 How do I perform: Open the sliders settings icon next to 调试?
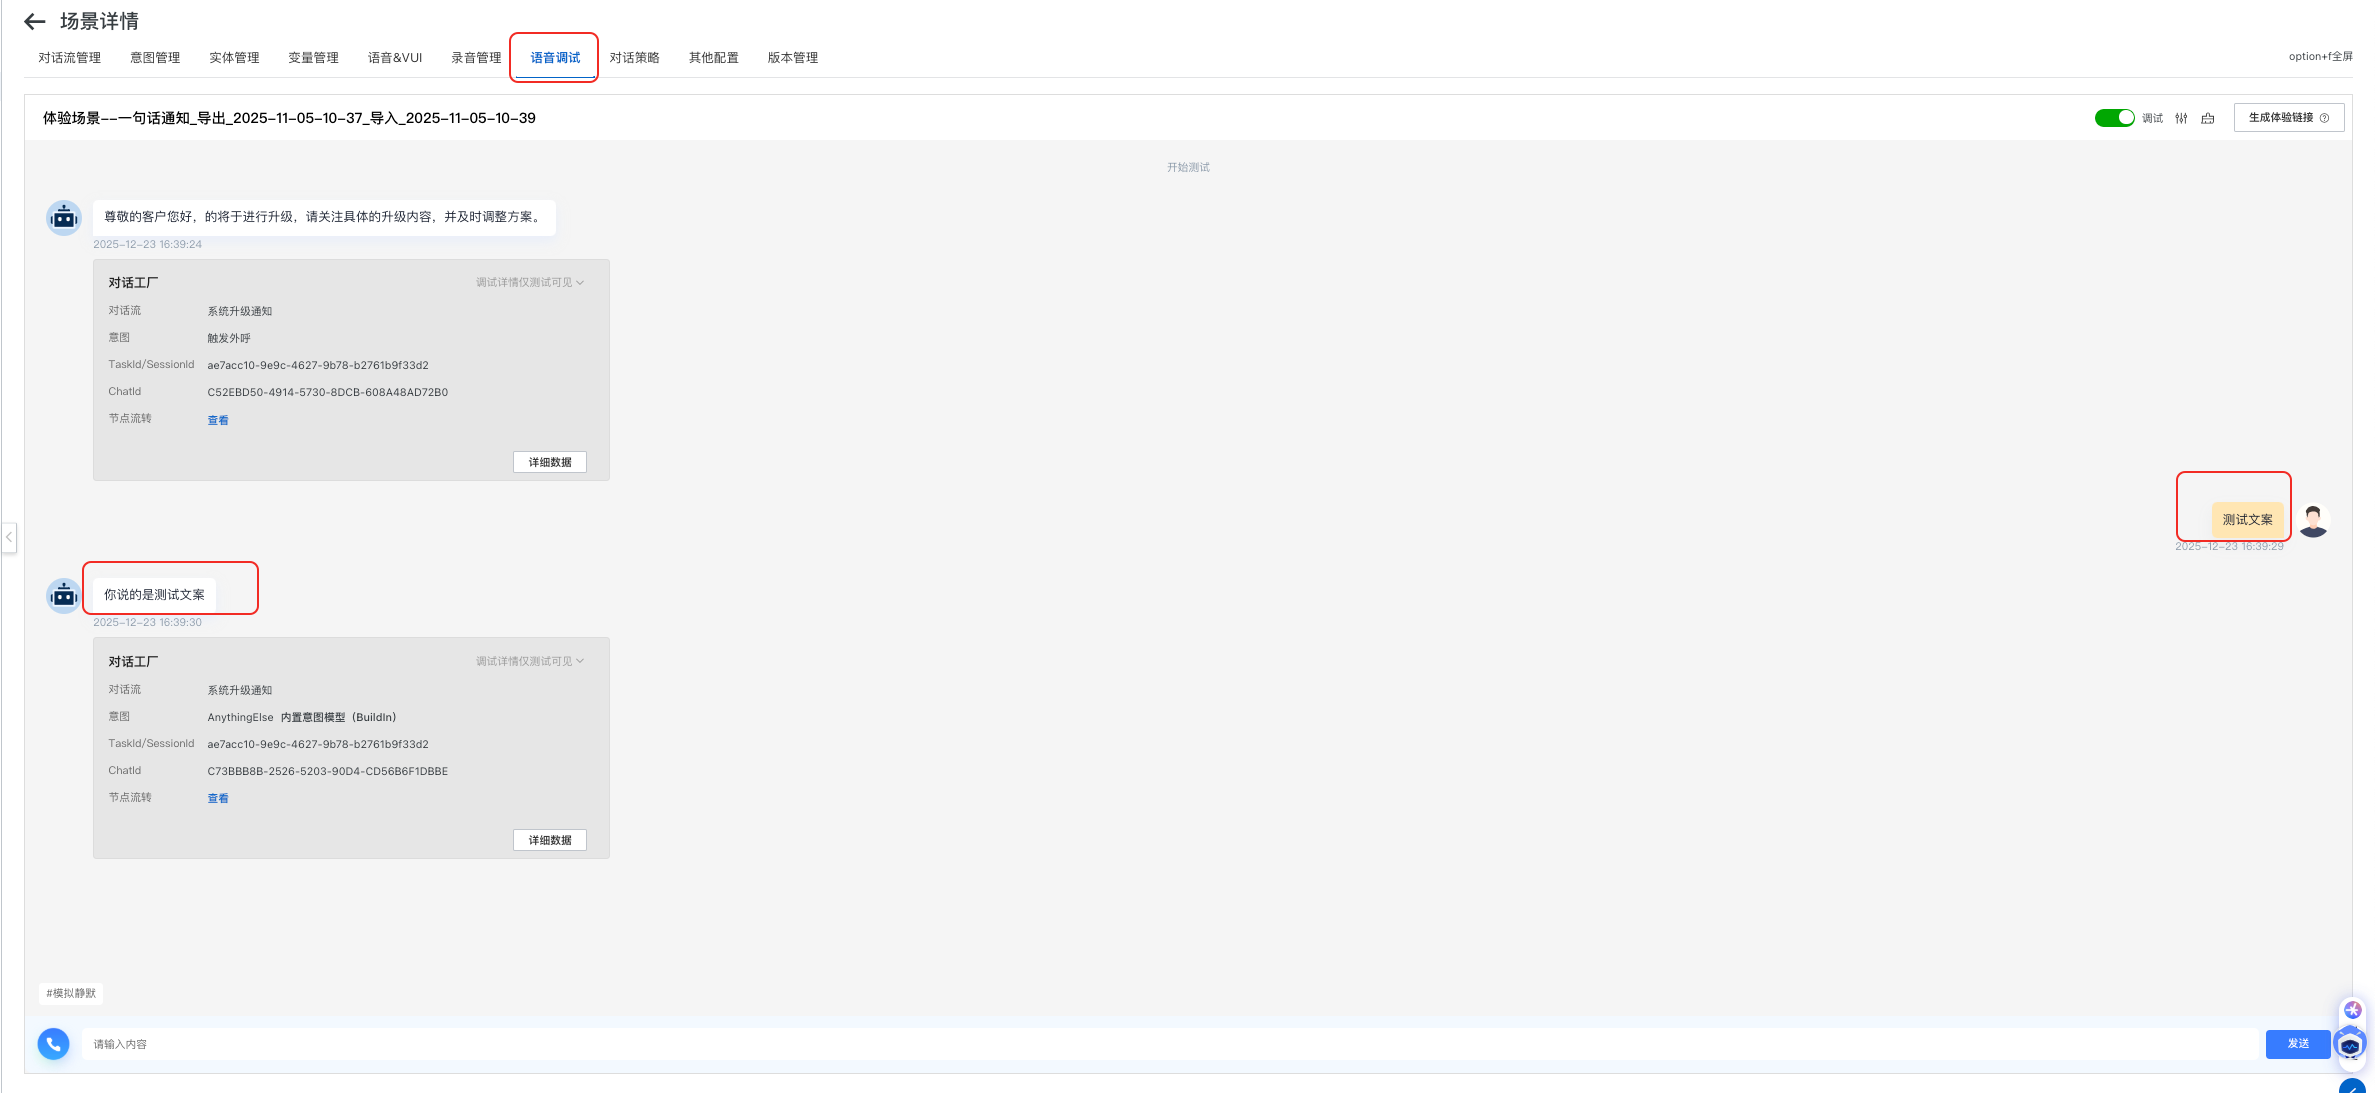pos(2181,118)
